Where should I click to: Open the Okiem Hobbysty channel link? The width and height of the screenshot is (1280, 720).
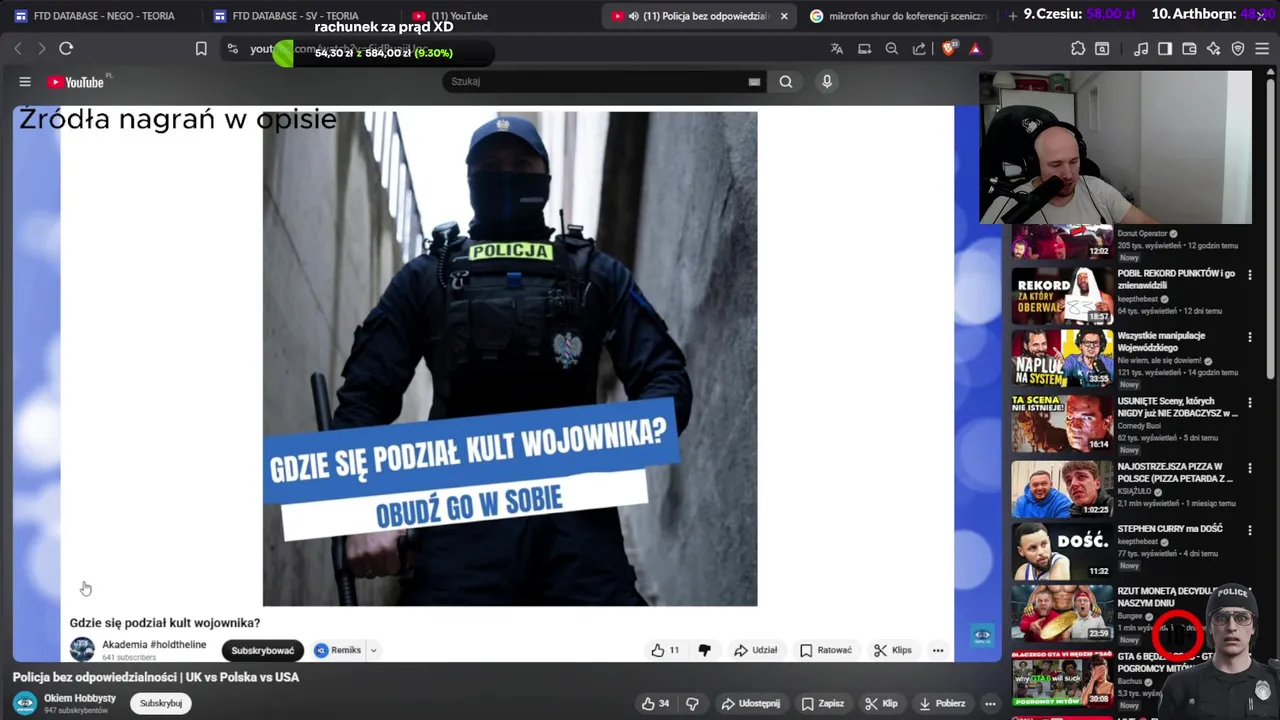[80, 698]
